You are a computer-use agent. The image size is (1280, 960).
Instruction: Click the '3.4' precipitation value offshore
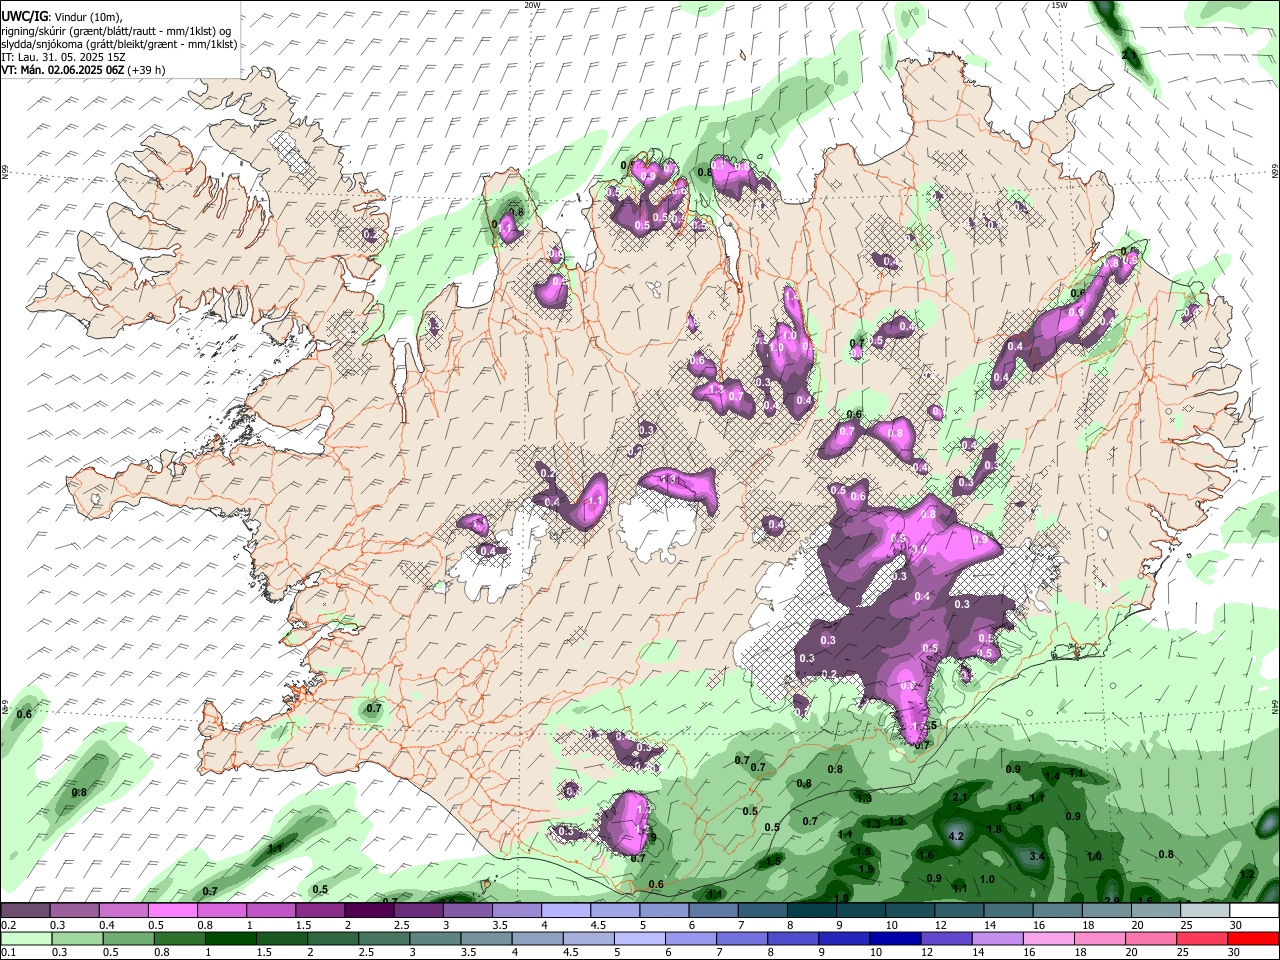1037,857
